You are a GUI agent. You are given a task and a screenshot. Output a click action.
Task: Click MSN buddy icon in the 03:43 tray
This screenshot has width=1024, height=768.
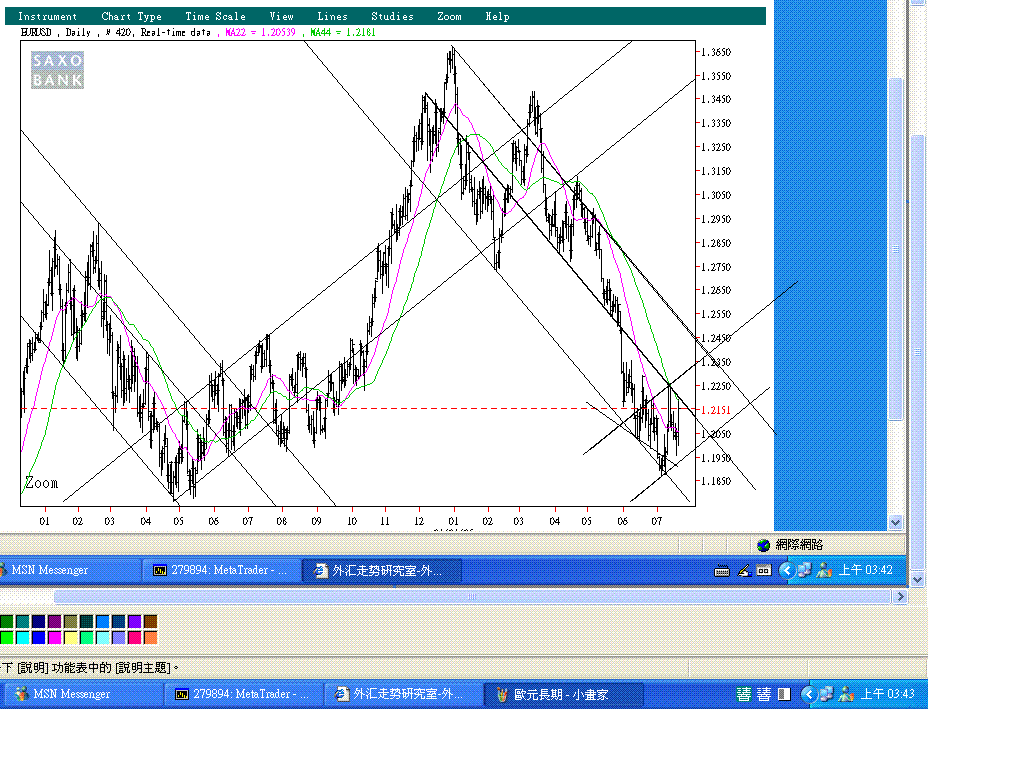click(x=846, y=694)
